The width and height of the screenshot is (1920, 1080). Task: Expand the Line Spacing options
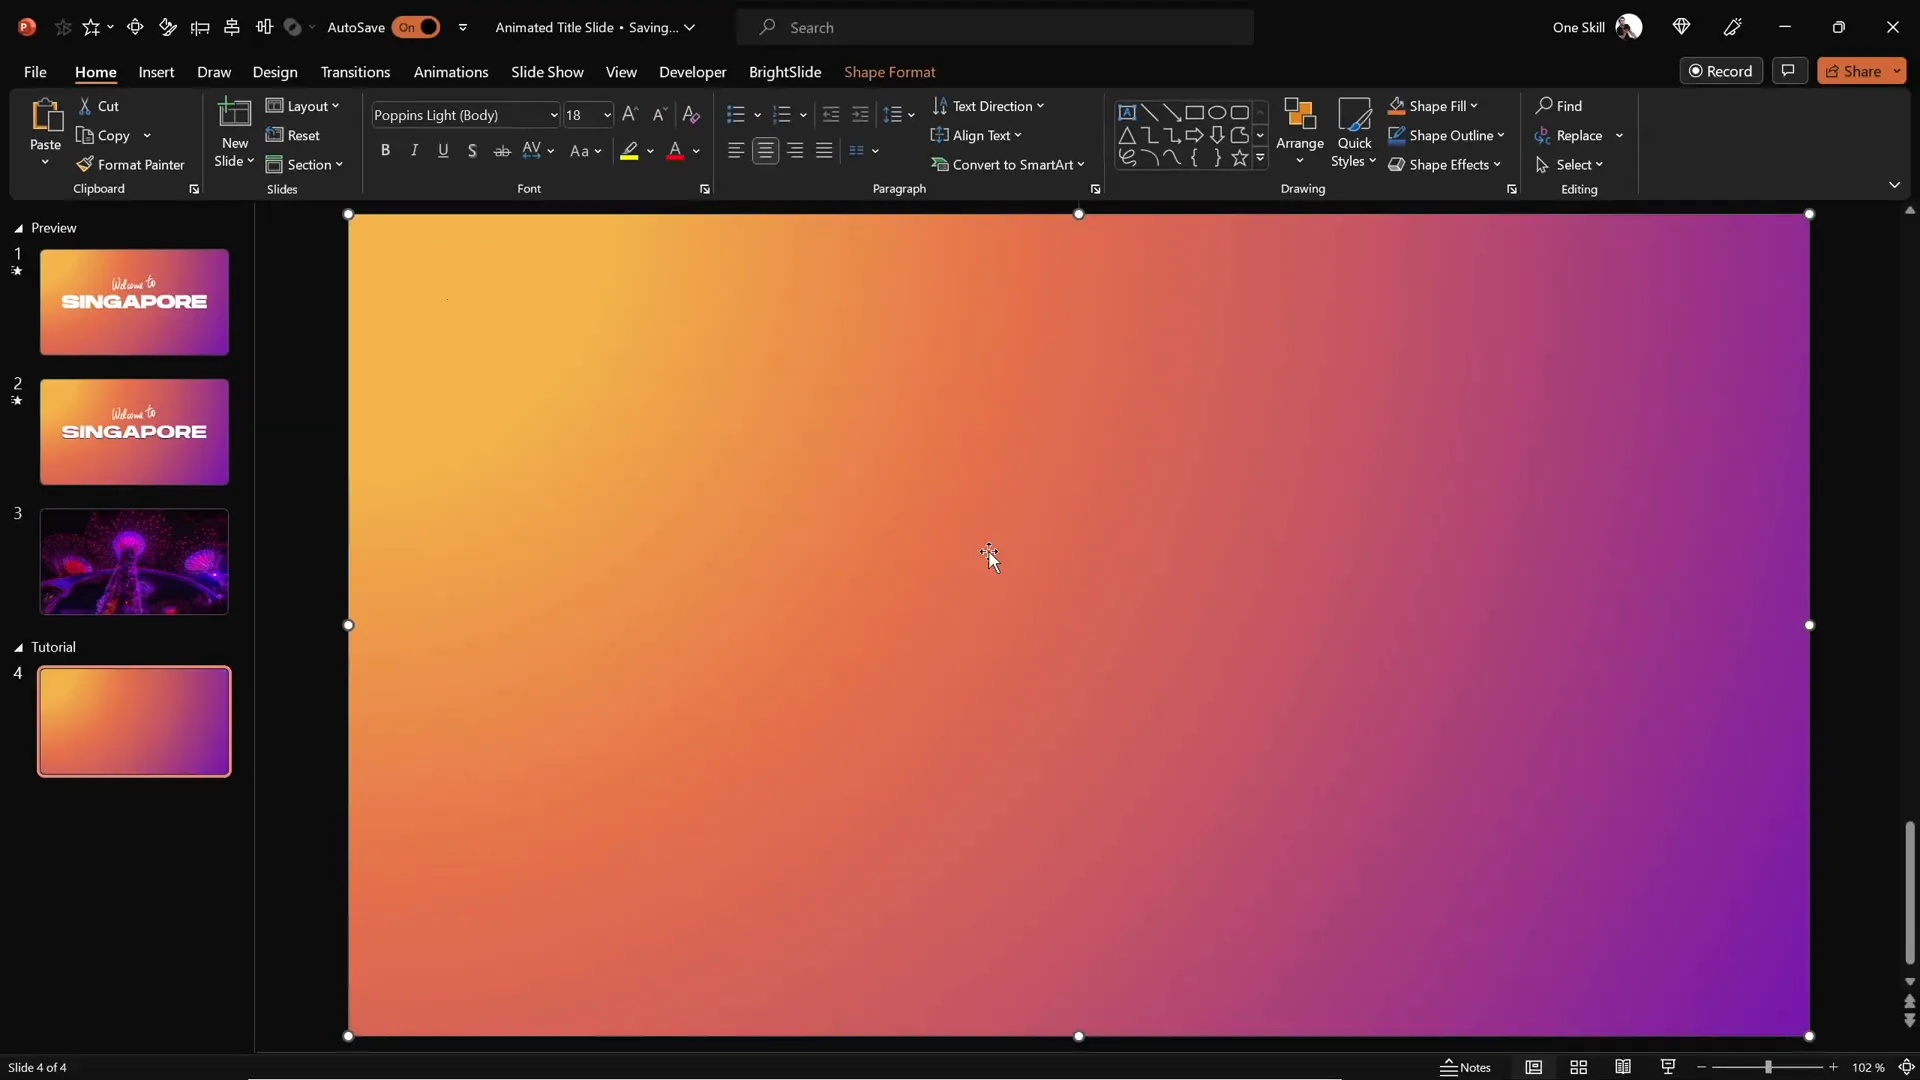click(909, 114)
